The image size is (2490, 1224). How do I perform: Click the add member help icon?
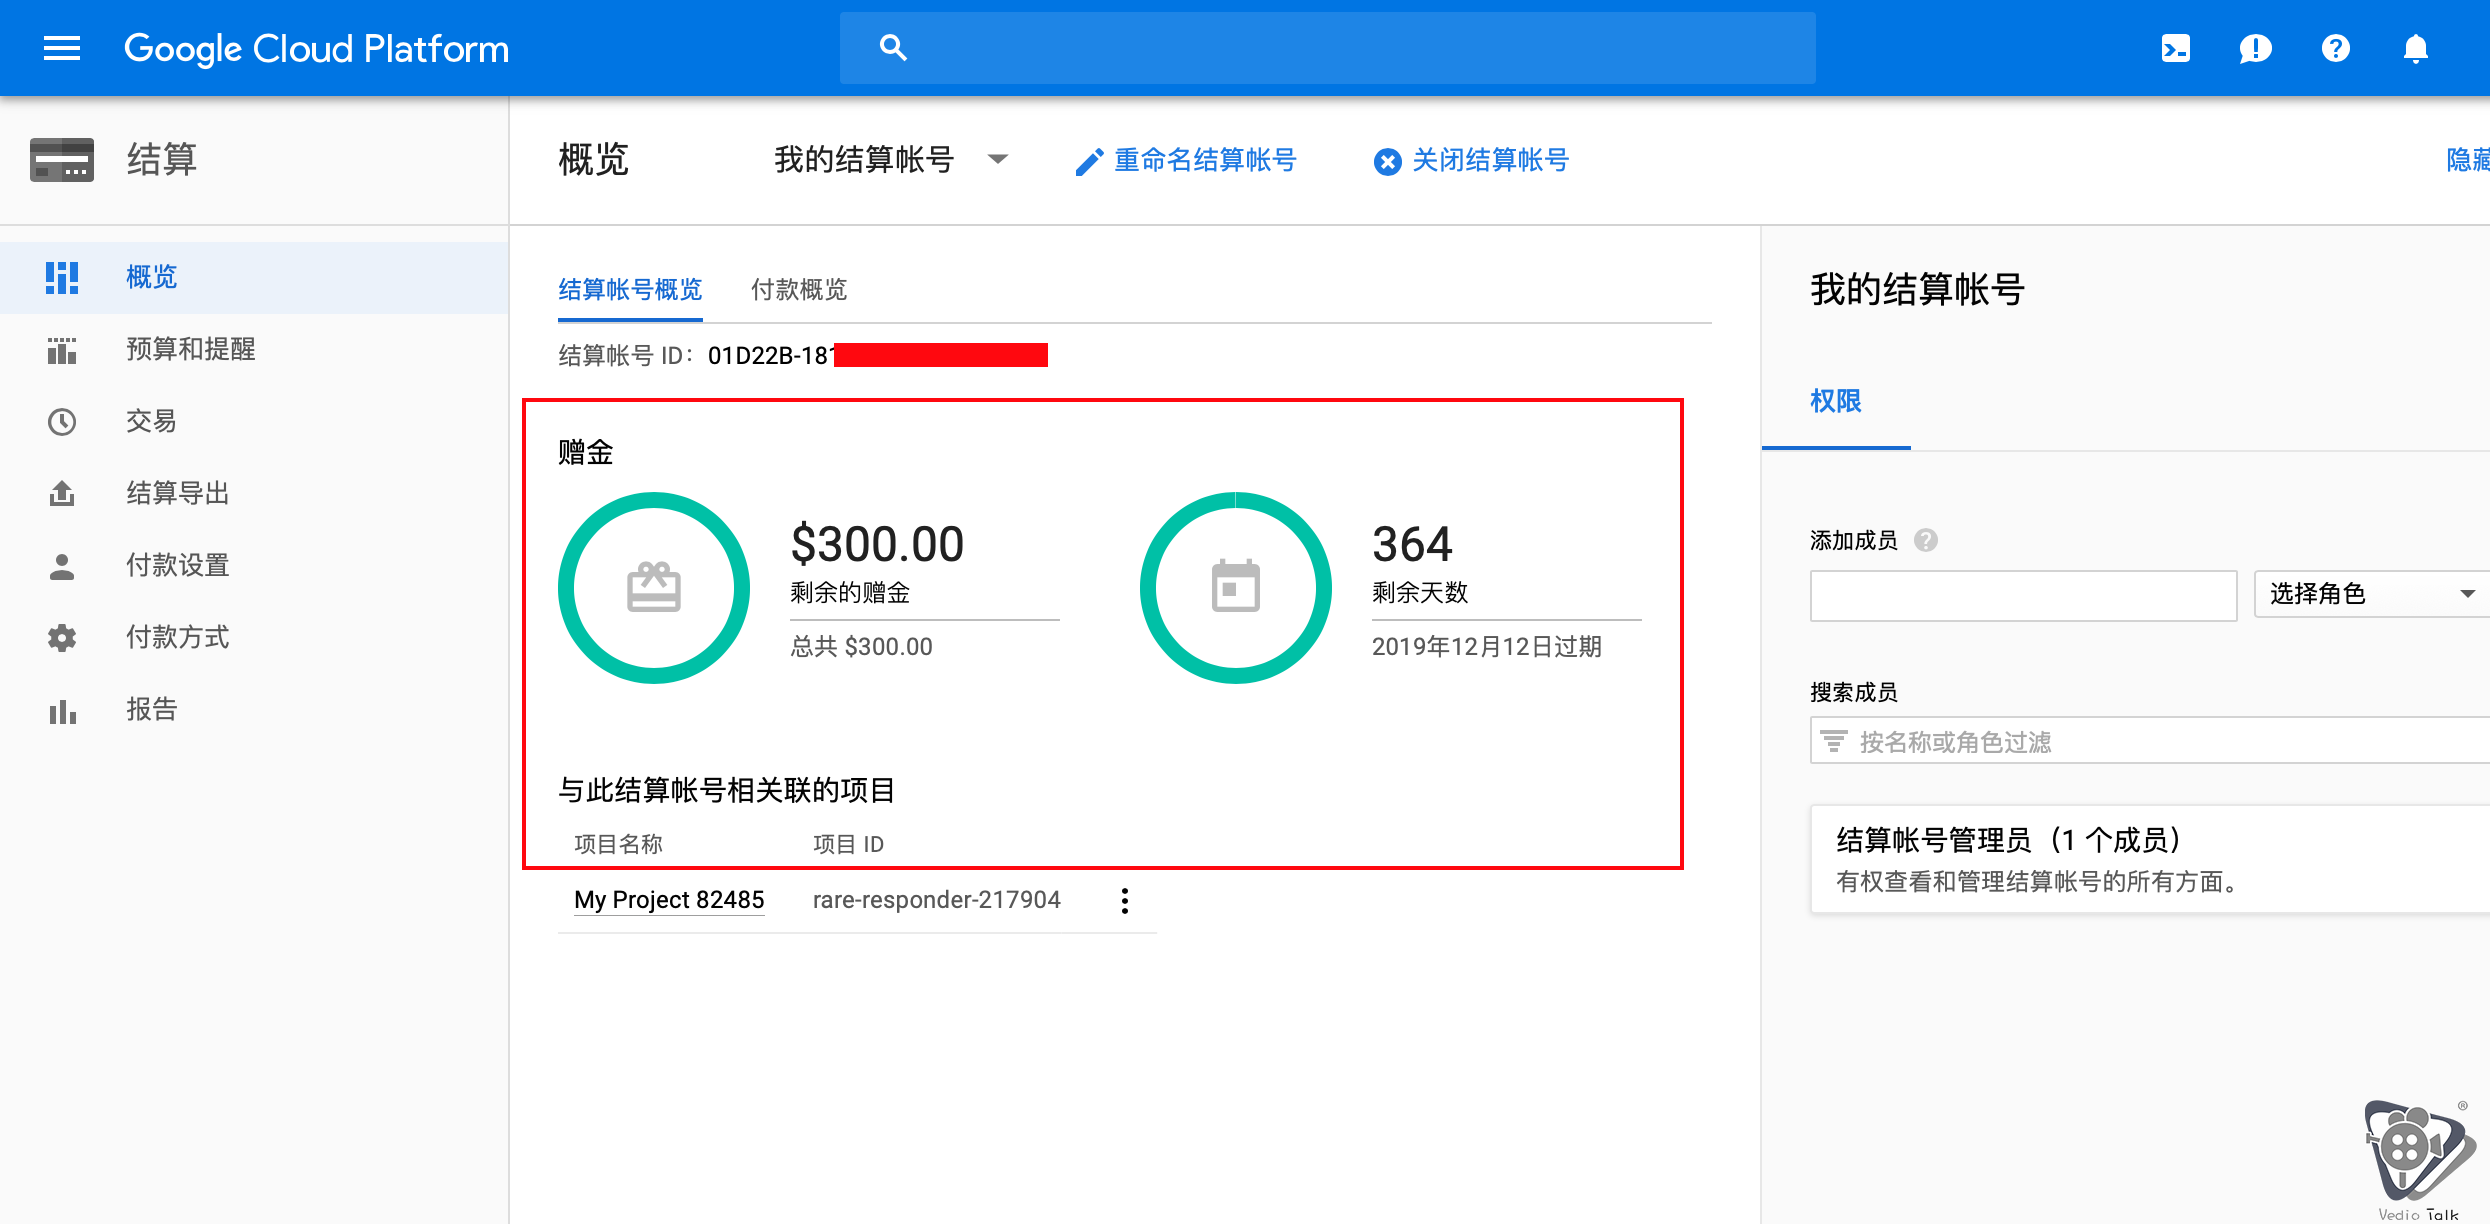[1926, 540]
